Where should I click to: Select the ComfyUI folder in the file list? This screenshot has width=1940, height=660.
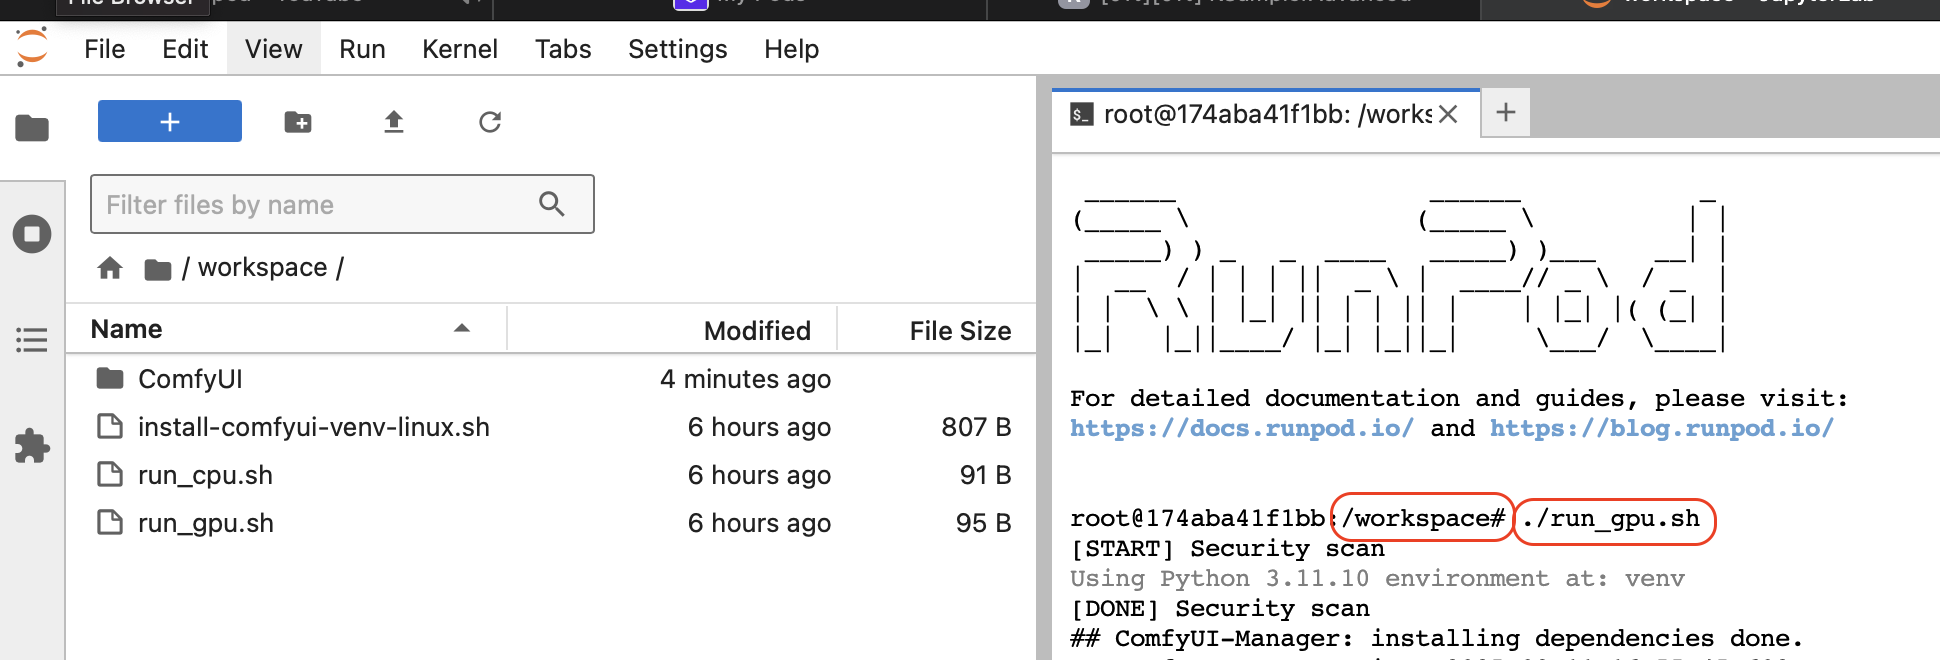pos(190,379)
